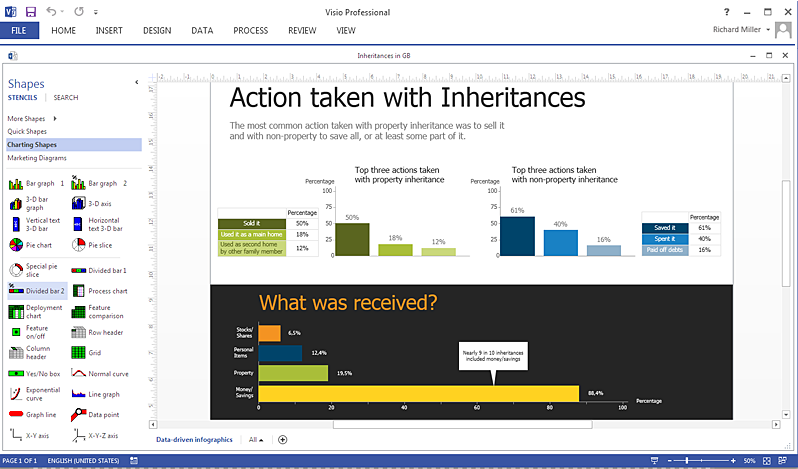Click PAGE 1 OF 1 status
Screen dimensions: 798x469
pyautogui.click(x=20, y=460)
